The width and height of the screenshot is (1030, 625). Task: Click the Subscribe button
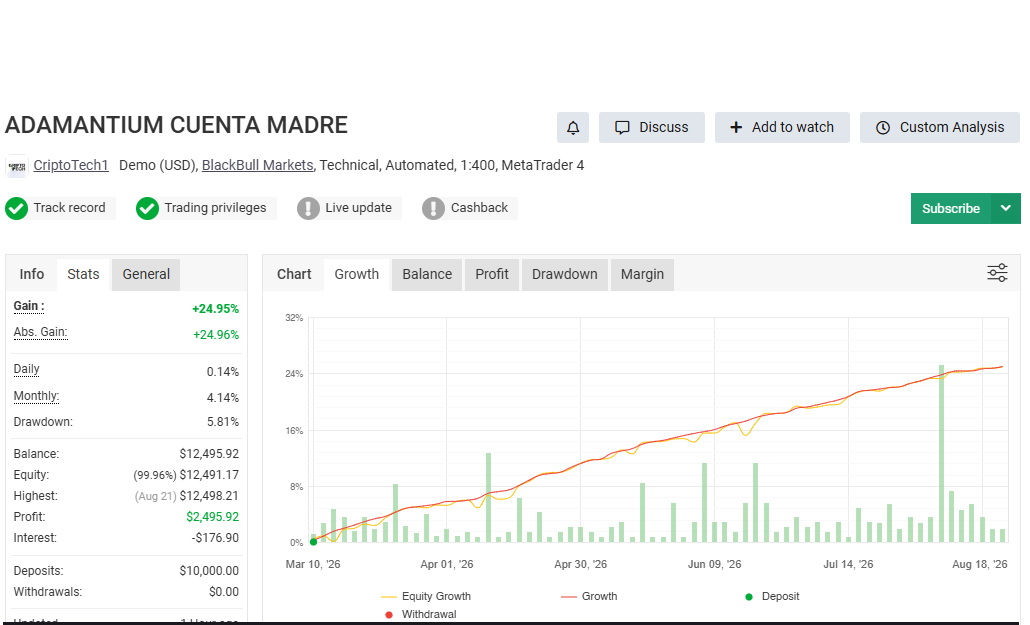pos(951,208)
